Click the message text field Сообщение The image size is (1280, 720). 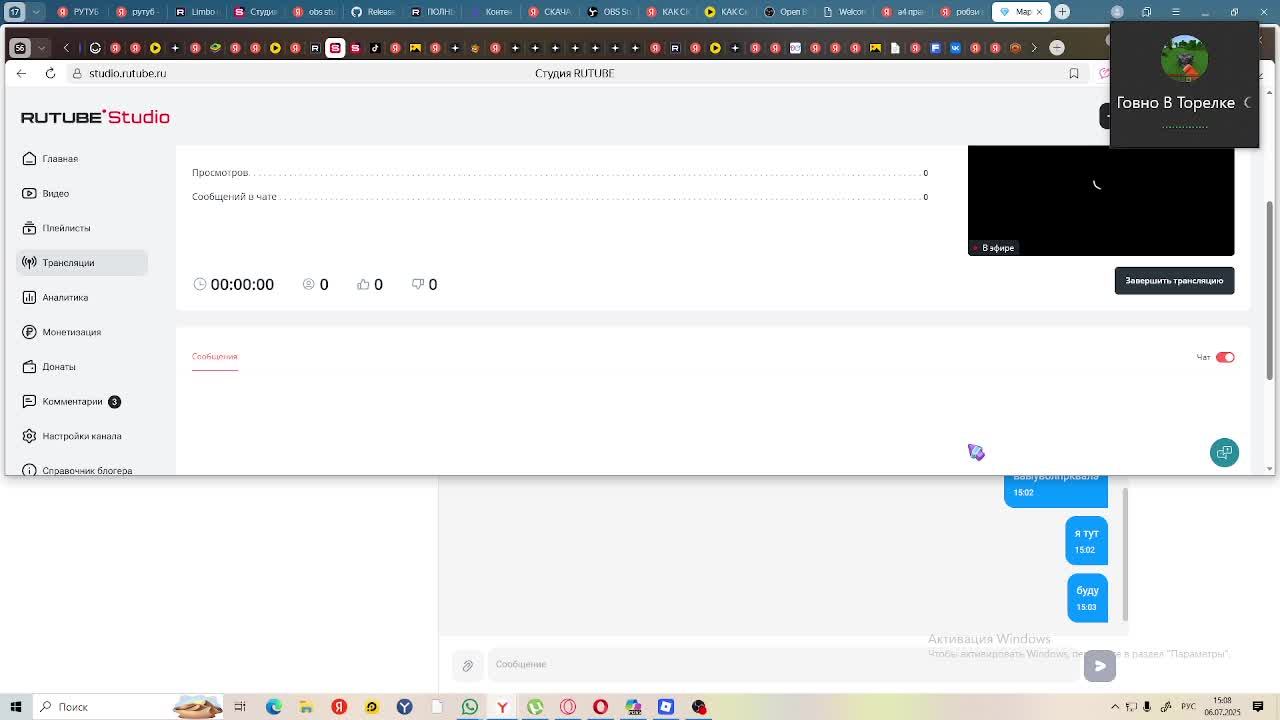[783, 664]
